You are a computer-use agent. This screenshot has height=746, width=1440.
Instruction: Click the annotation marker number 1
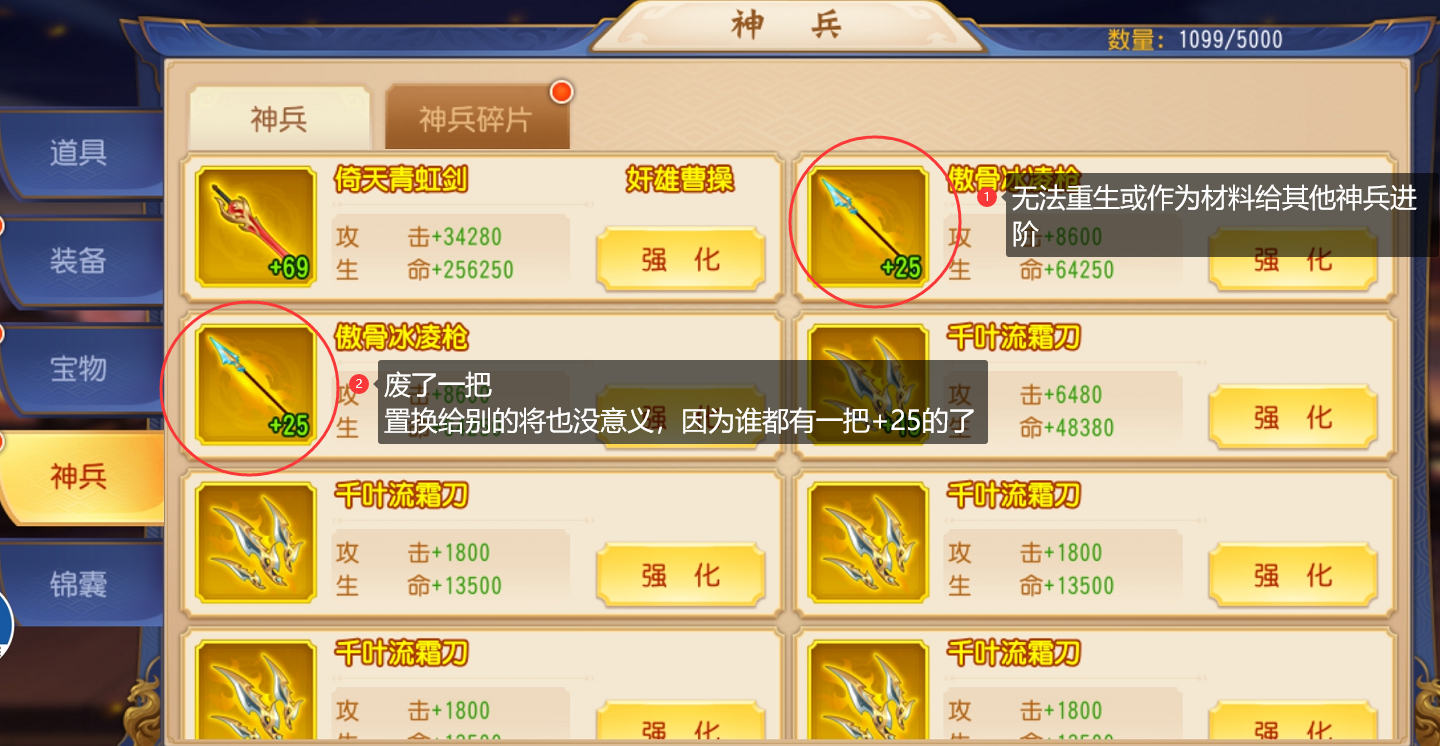pyautogui.click(x=987, y=198)
